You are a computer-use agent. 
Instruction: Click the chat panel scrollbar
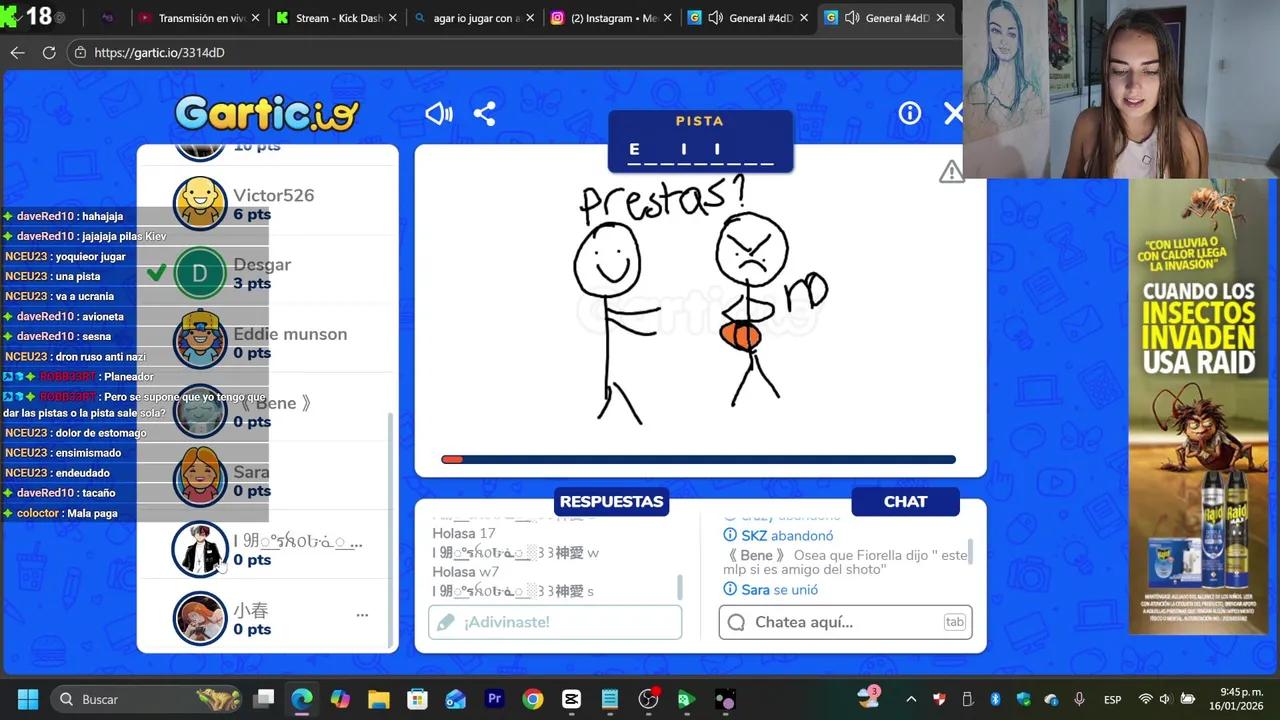(970, 551)
